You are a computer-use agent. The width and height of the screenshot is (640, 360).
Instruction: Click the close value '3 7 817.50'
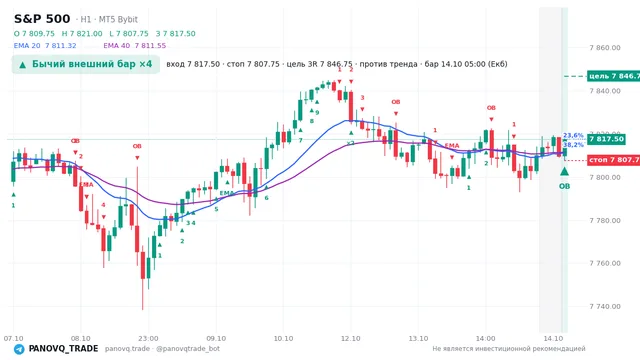tap(176, 33)
